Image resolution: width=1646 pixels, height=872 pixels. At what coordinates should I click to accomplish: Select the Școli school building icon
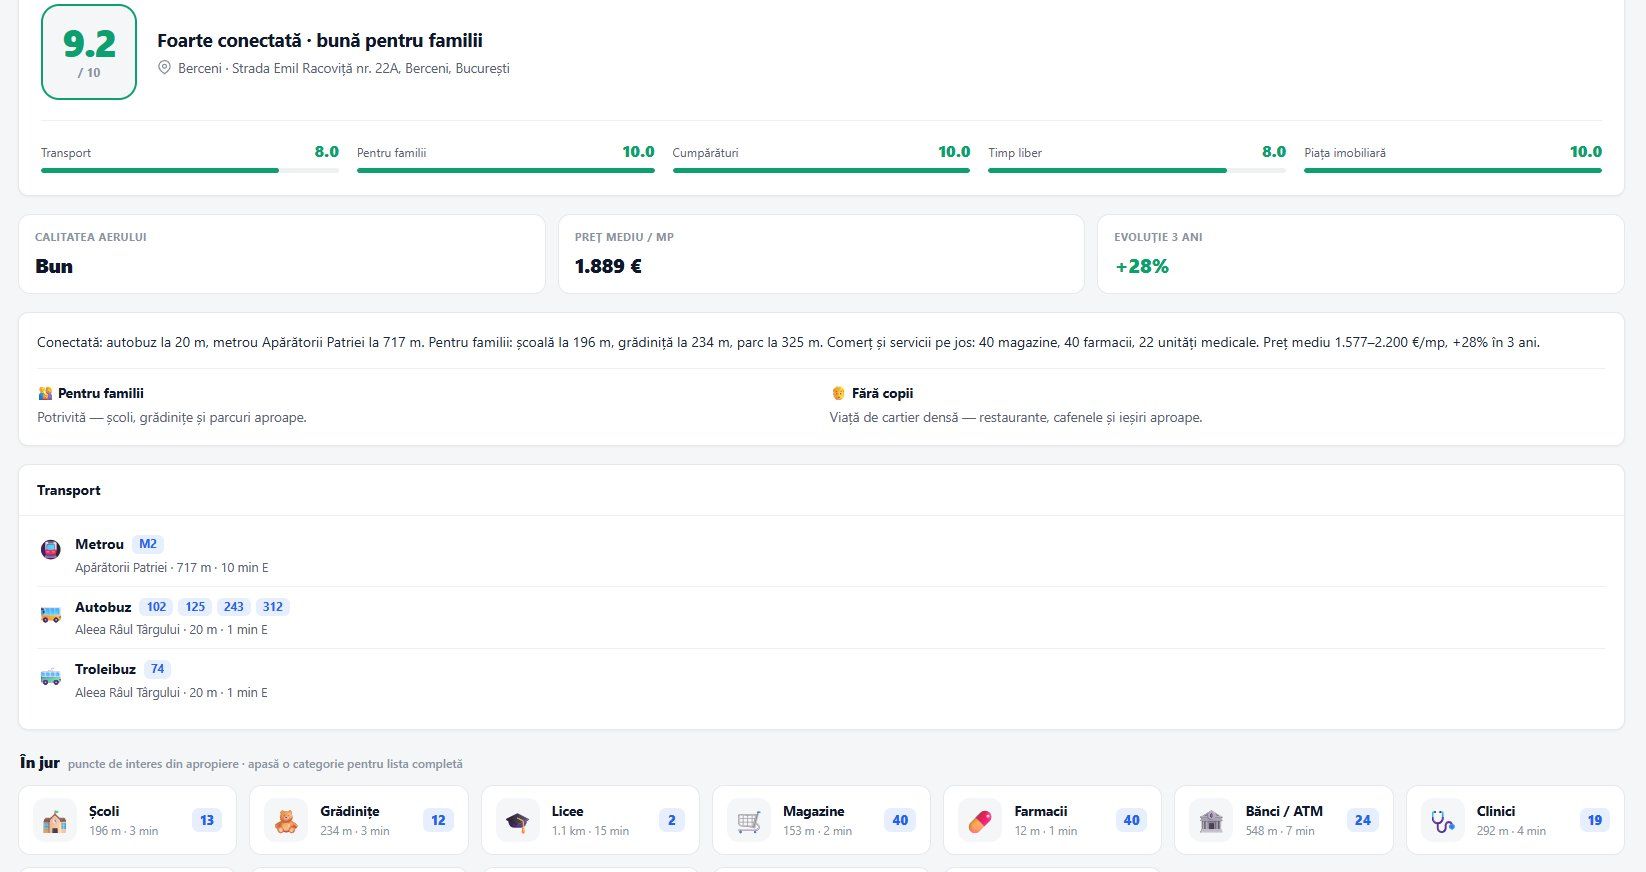[55, 821]
